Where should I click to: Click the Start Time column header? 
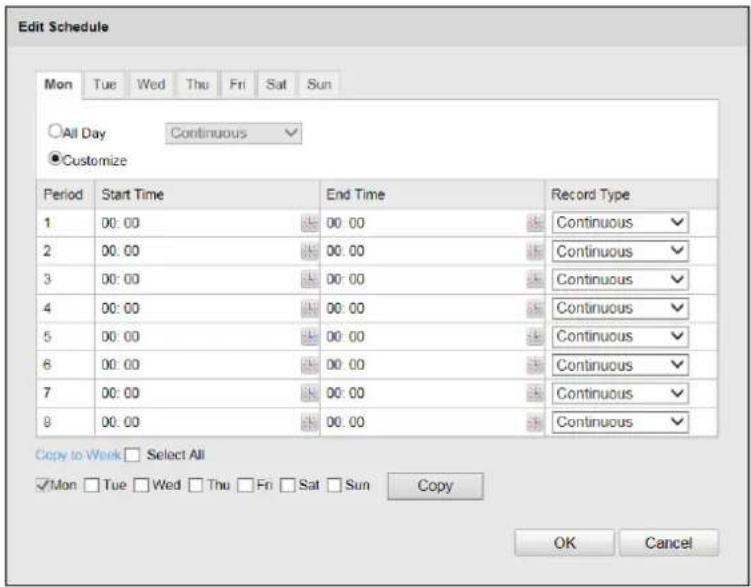[x=207, y=194]
